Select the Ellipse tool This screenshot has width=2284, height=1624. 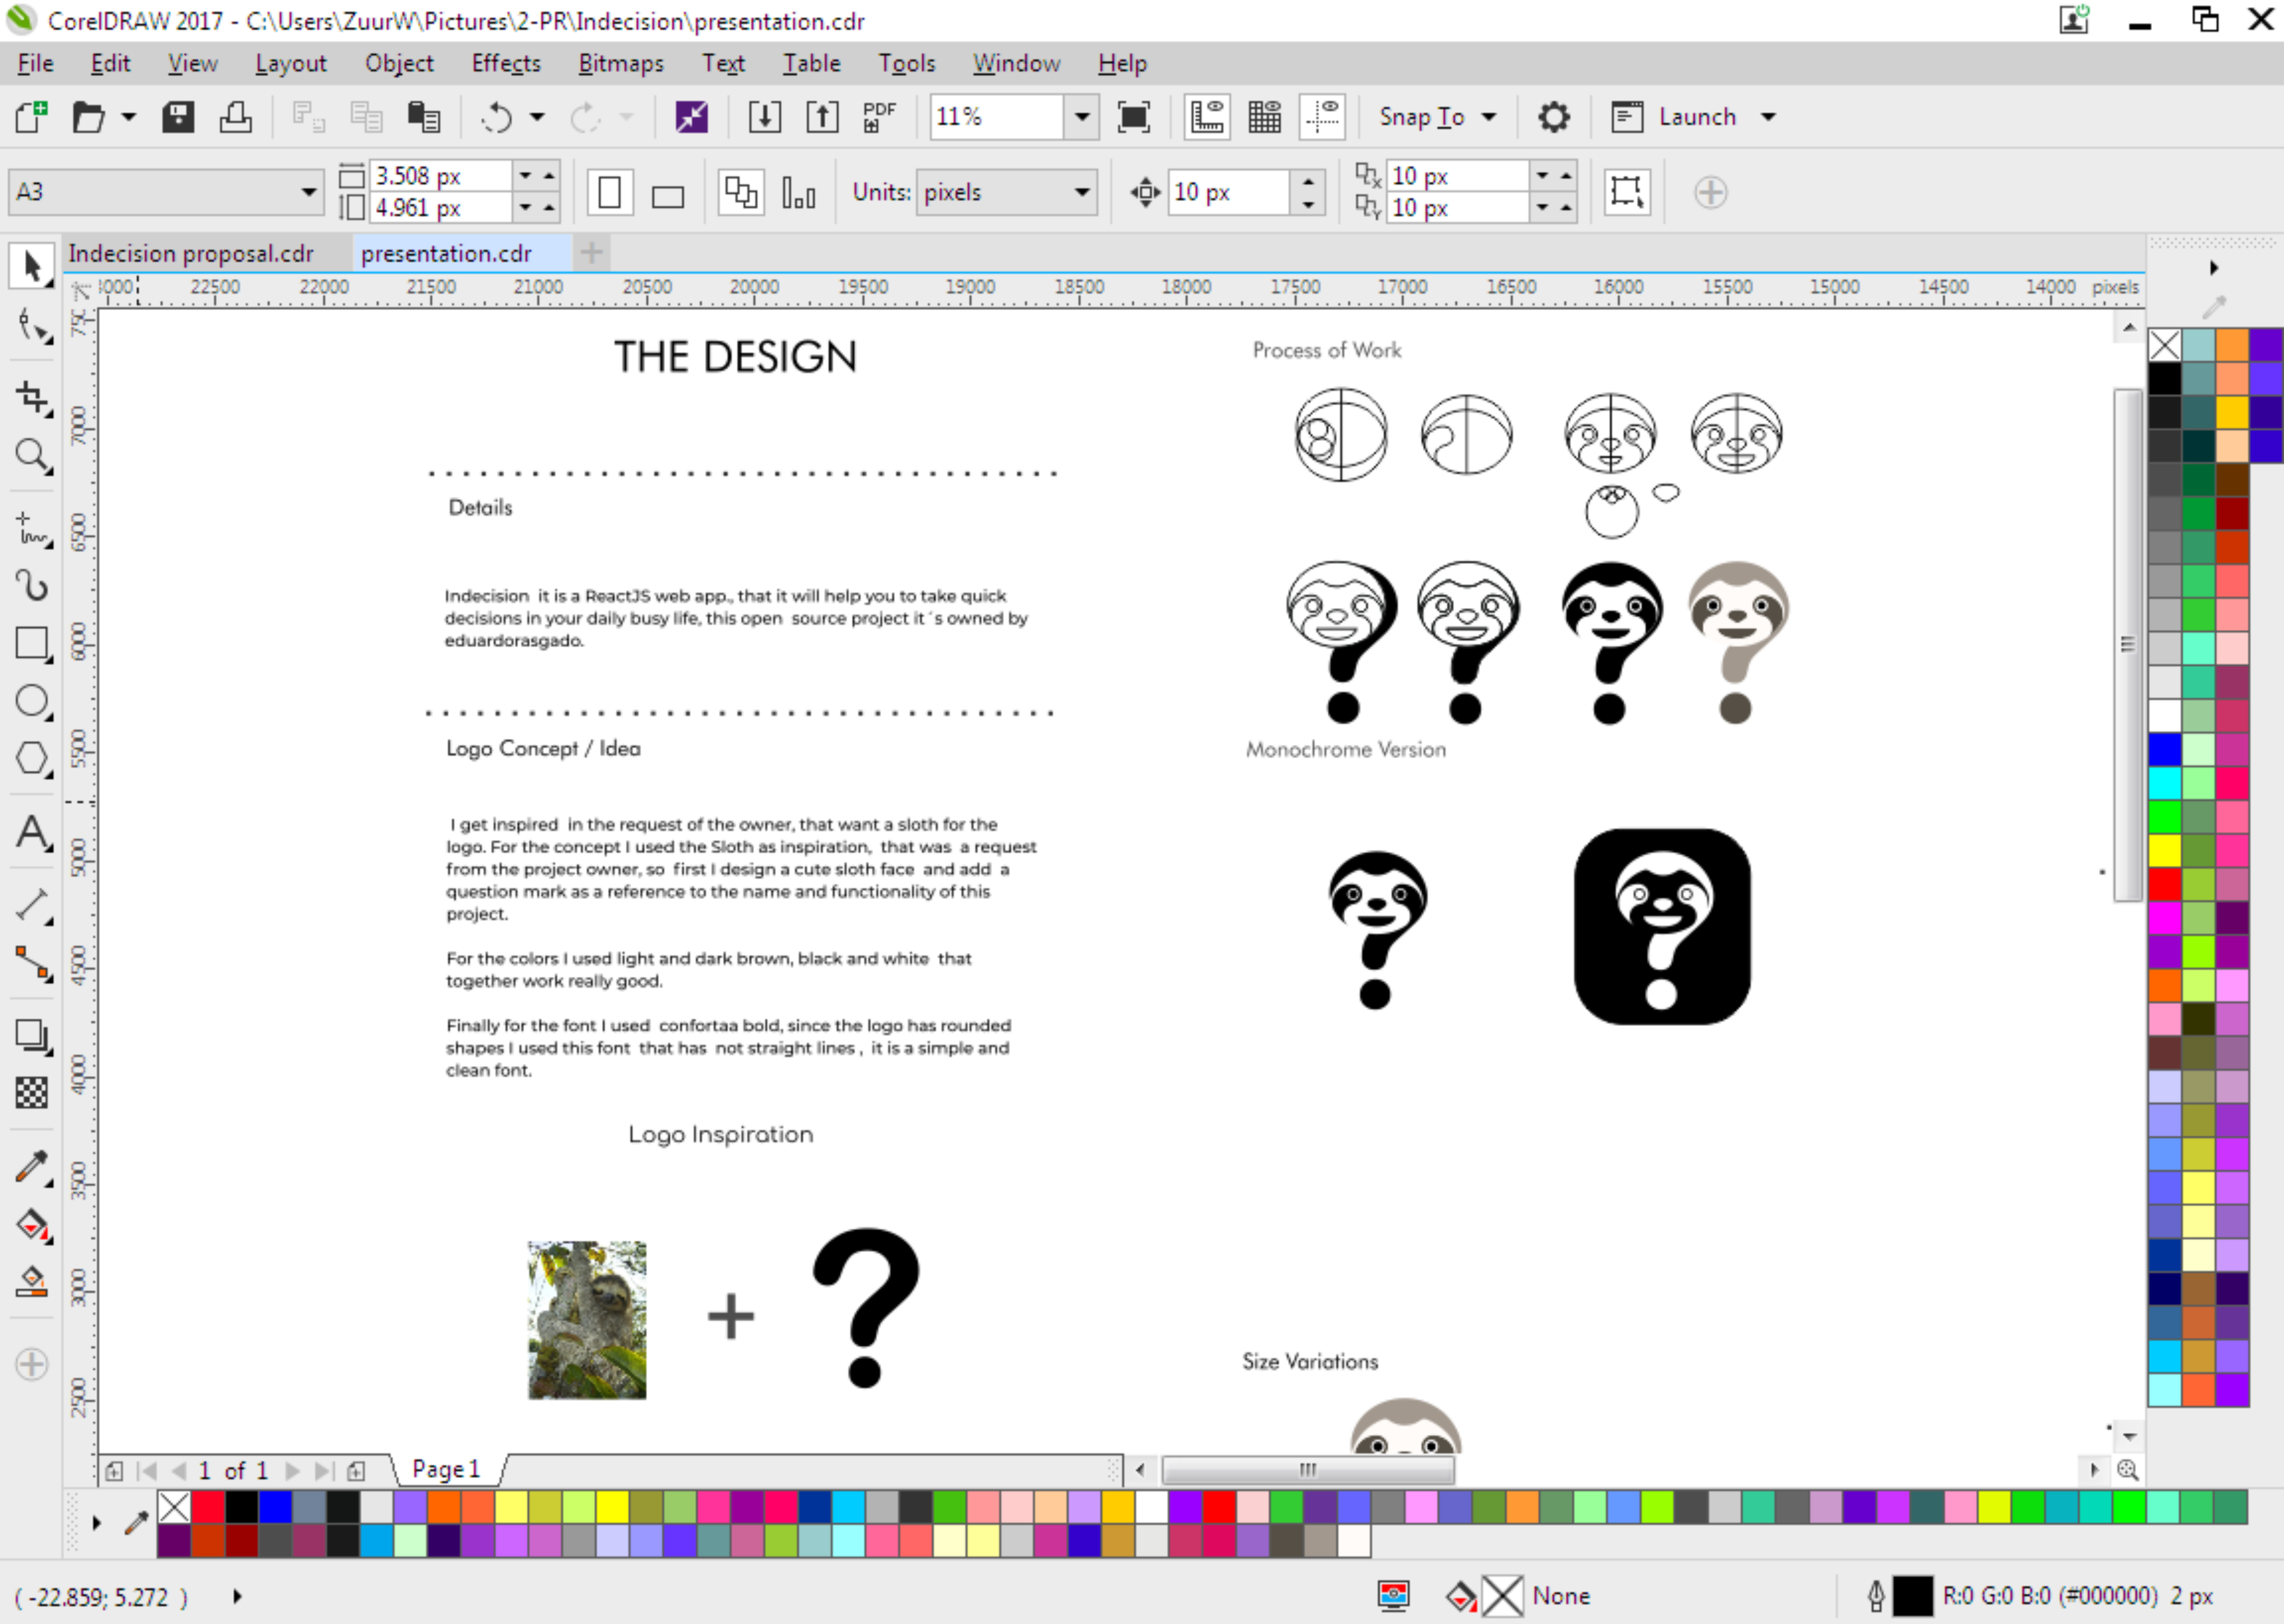pyautogui.click(x=31, y=701)
